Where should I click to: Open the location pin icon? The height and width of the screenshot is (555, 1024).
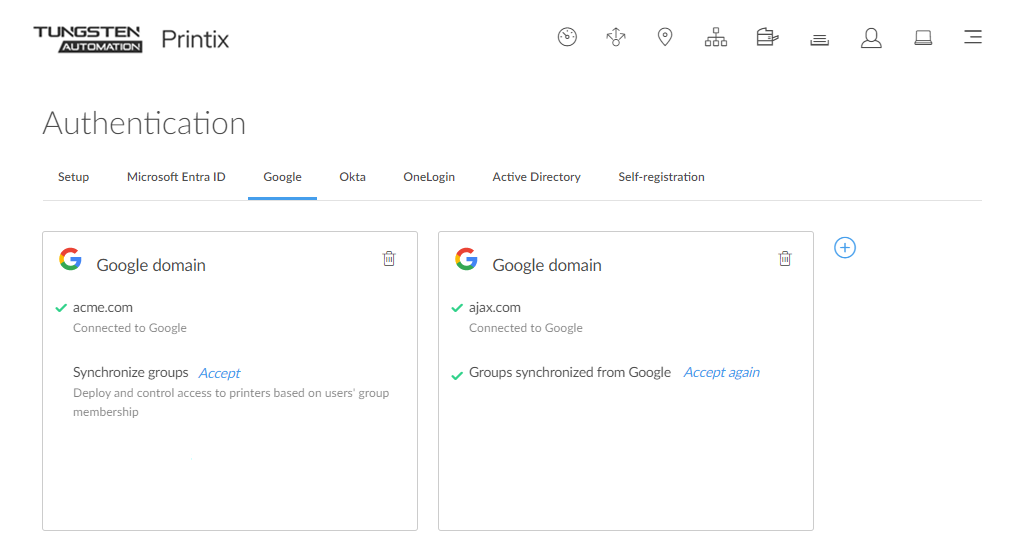click(x=665, y=38)
